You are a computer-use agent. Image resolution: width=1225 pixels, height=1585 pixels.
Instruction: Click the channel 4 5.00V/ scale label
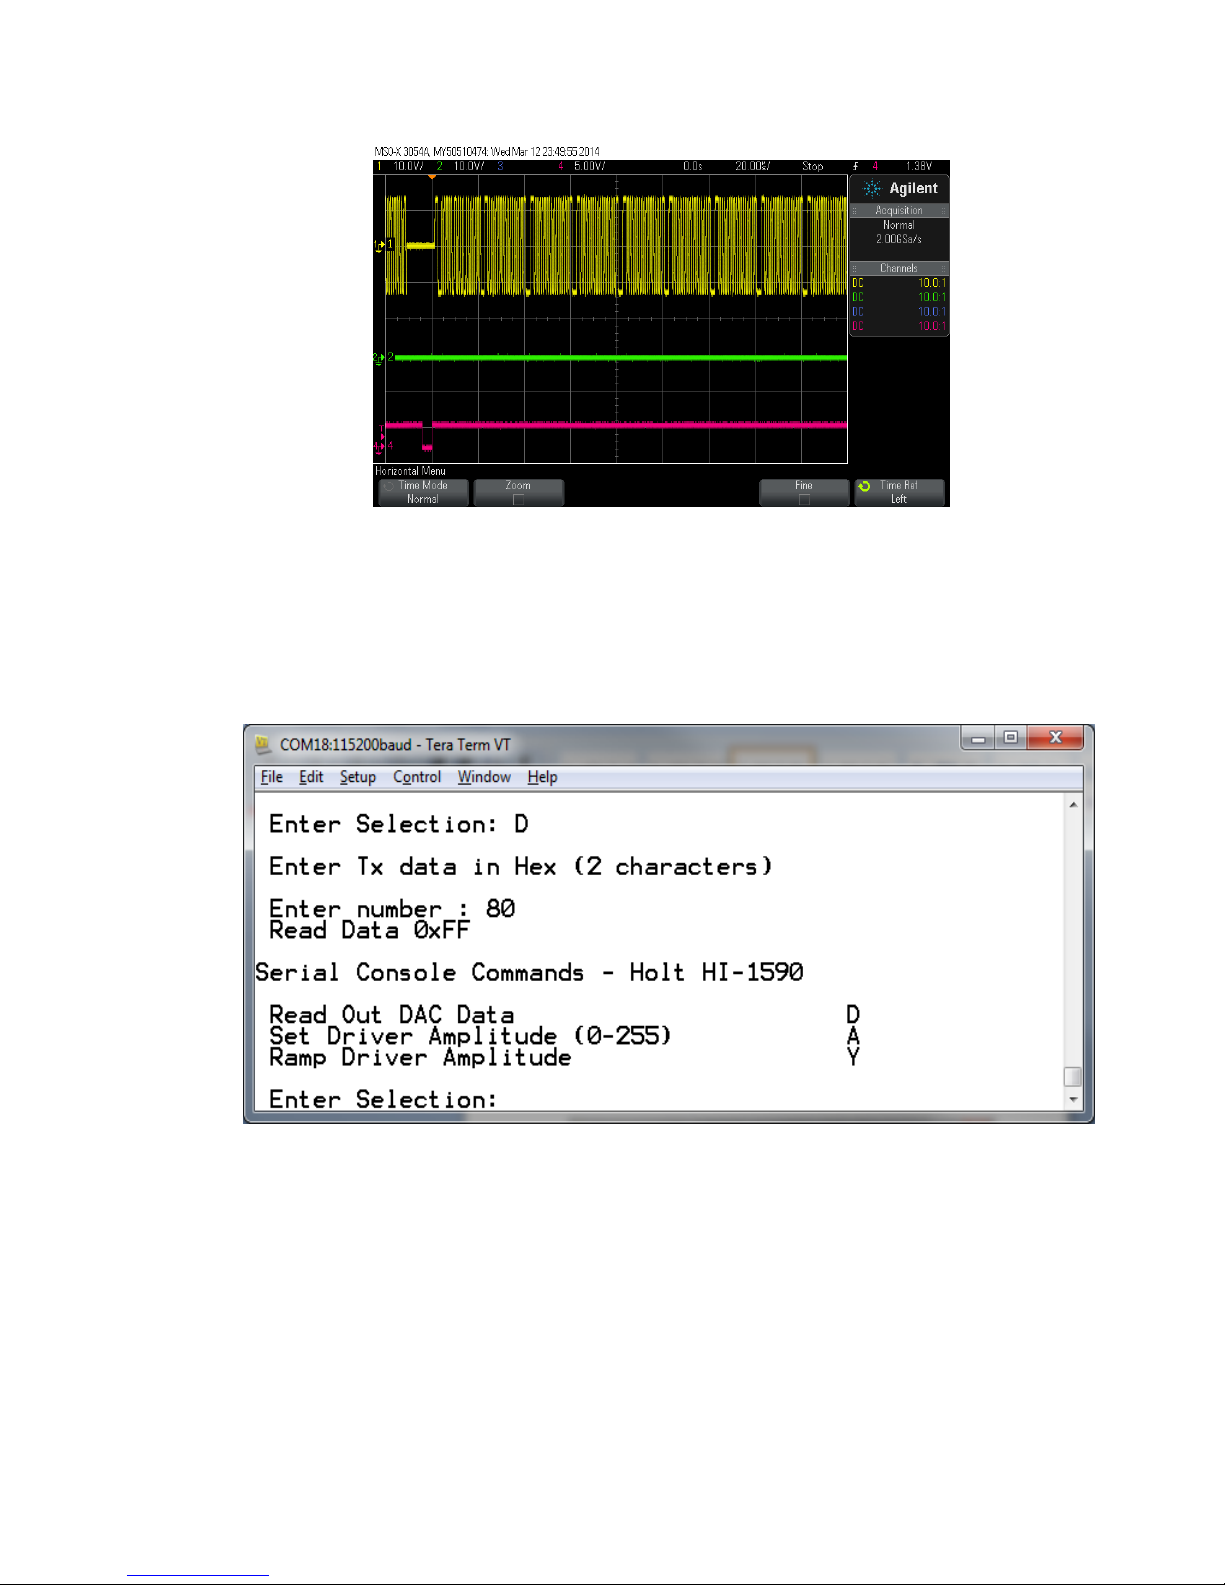click(x=589, y=166)
